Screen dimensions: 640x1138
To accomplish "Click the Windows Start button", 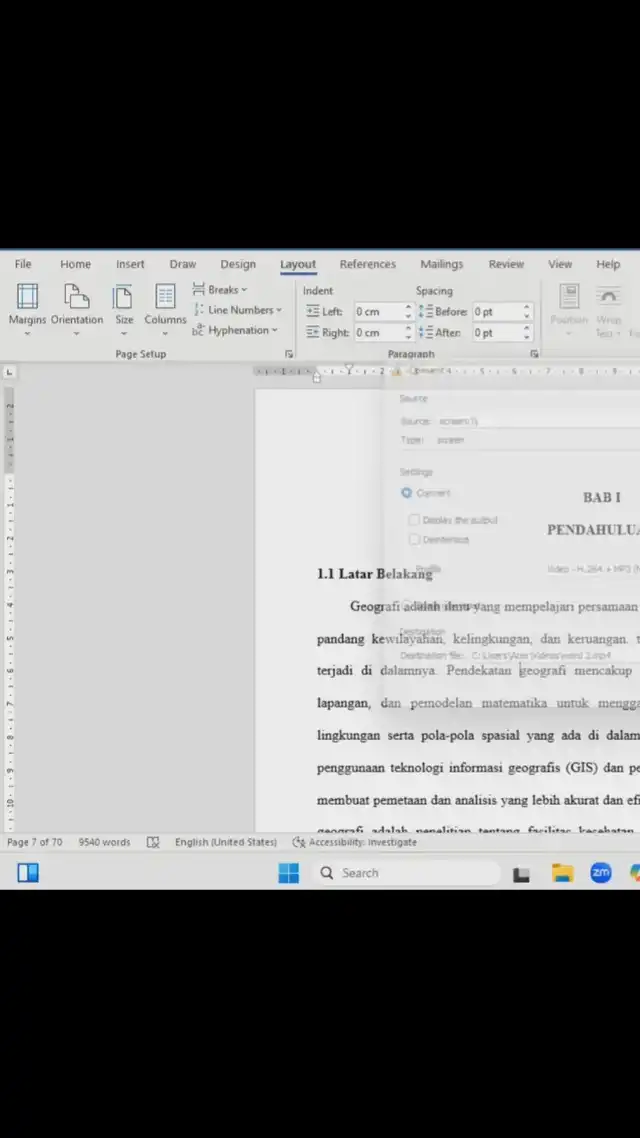I will pyautogui.click(x=288, y=873).
